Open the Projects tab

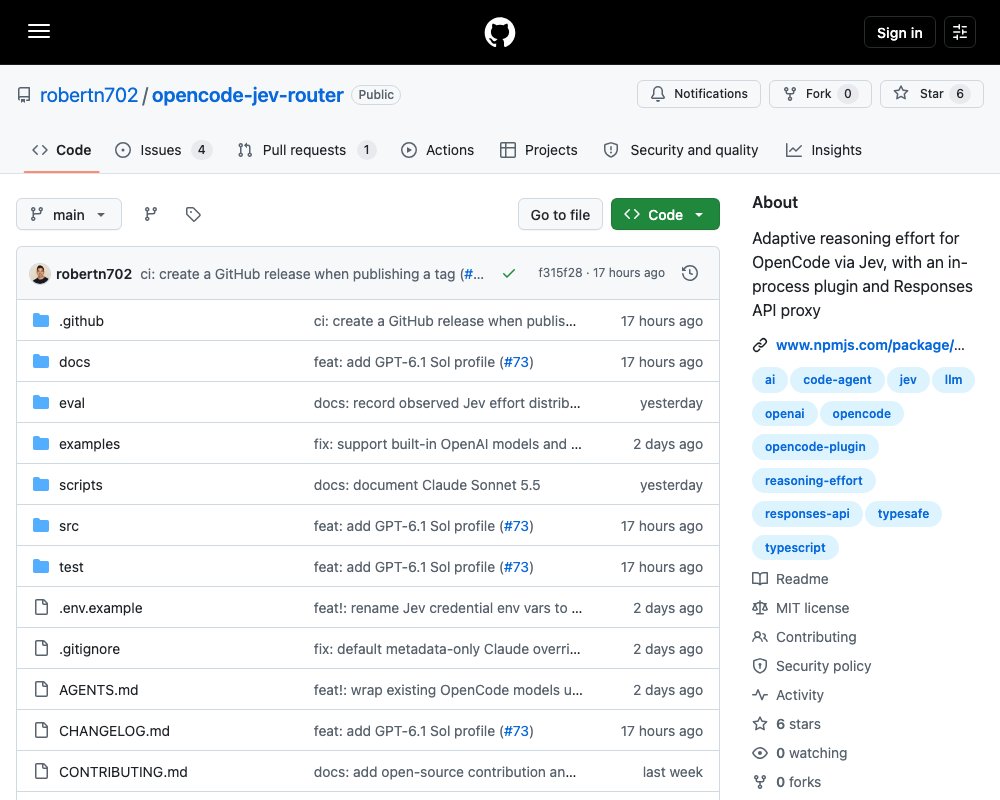click(x=539, y=150)
